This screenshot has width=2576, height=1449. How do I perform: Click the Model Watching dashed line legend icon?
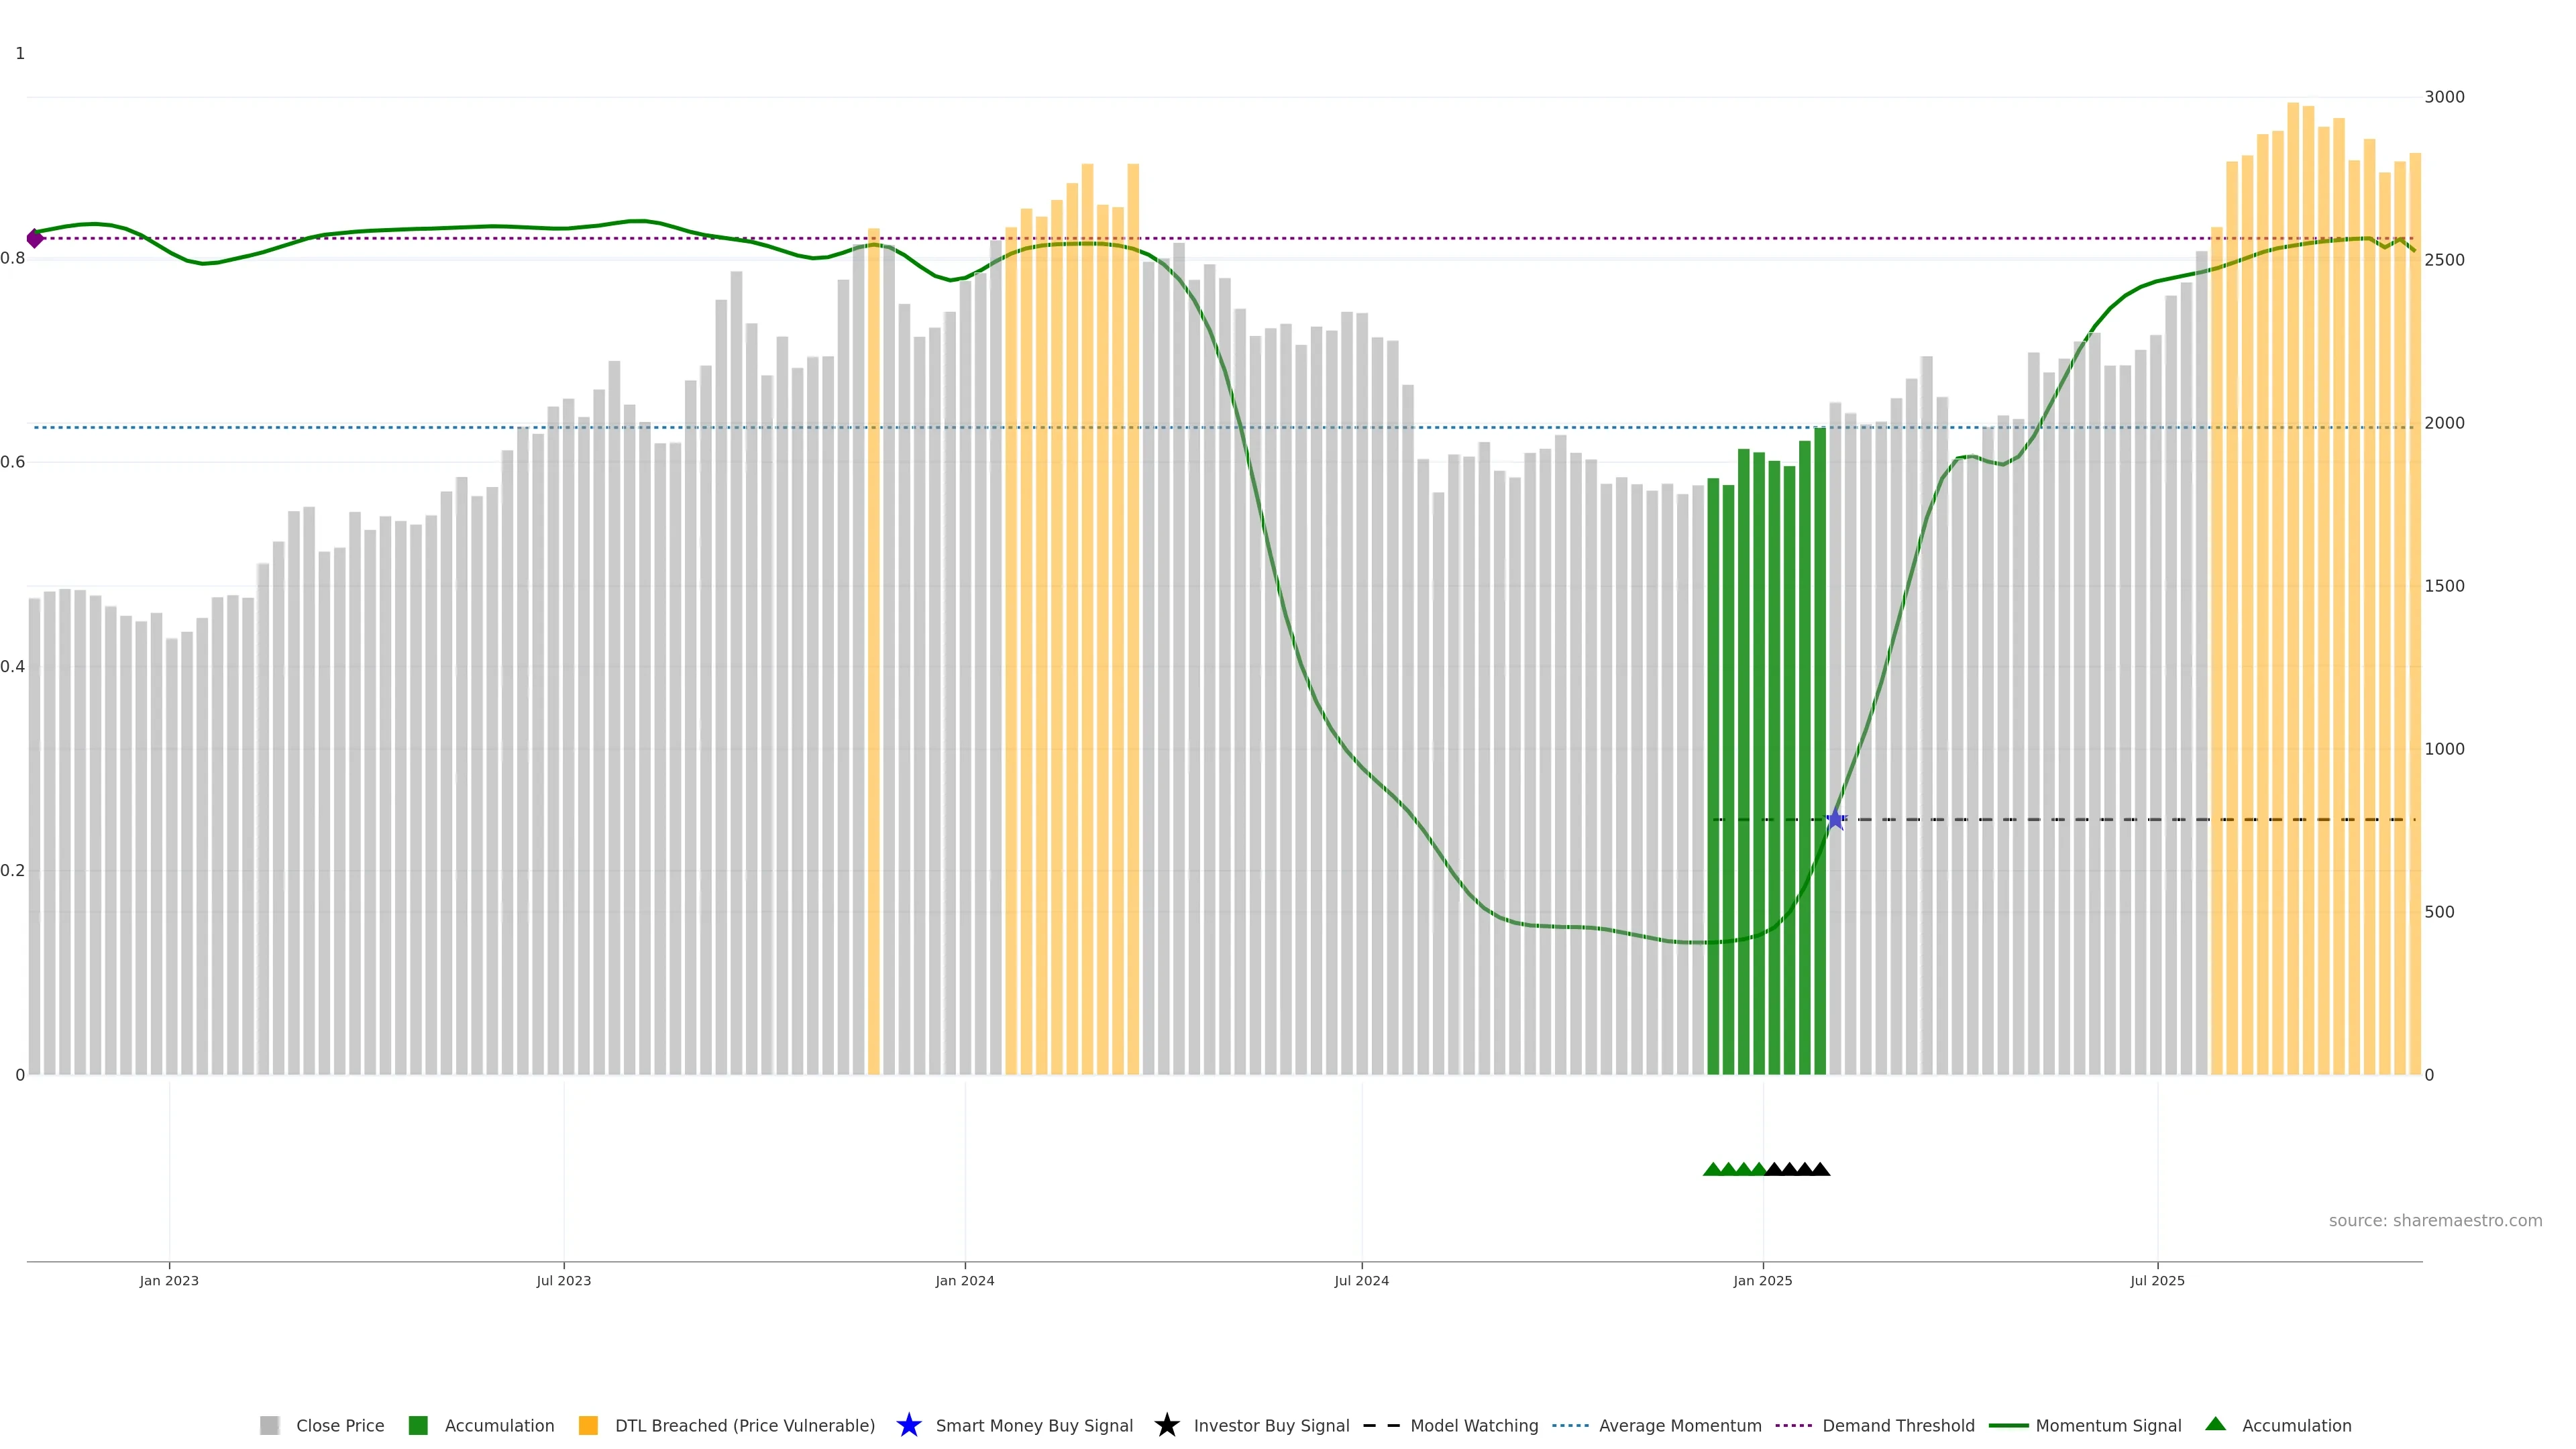[1381, 1425]
